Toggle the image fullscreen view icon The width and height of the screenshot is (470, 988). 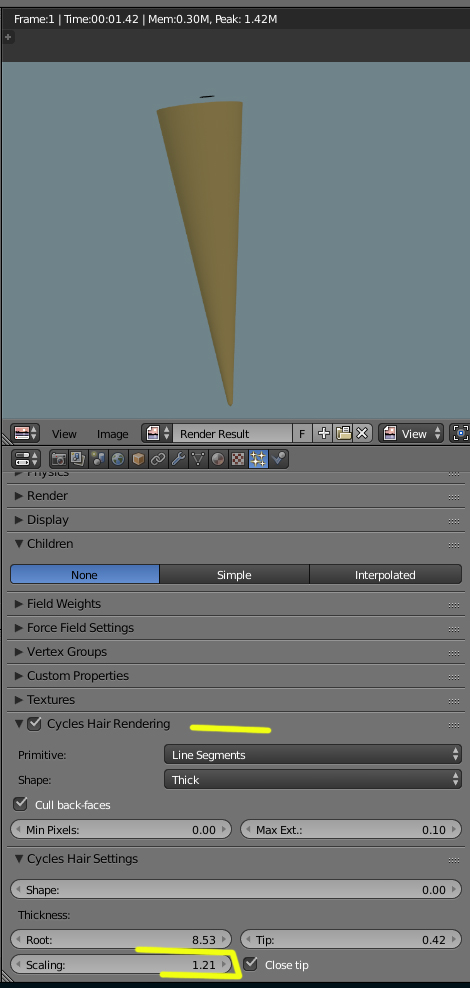461,434
